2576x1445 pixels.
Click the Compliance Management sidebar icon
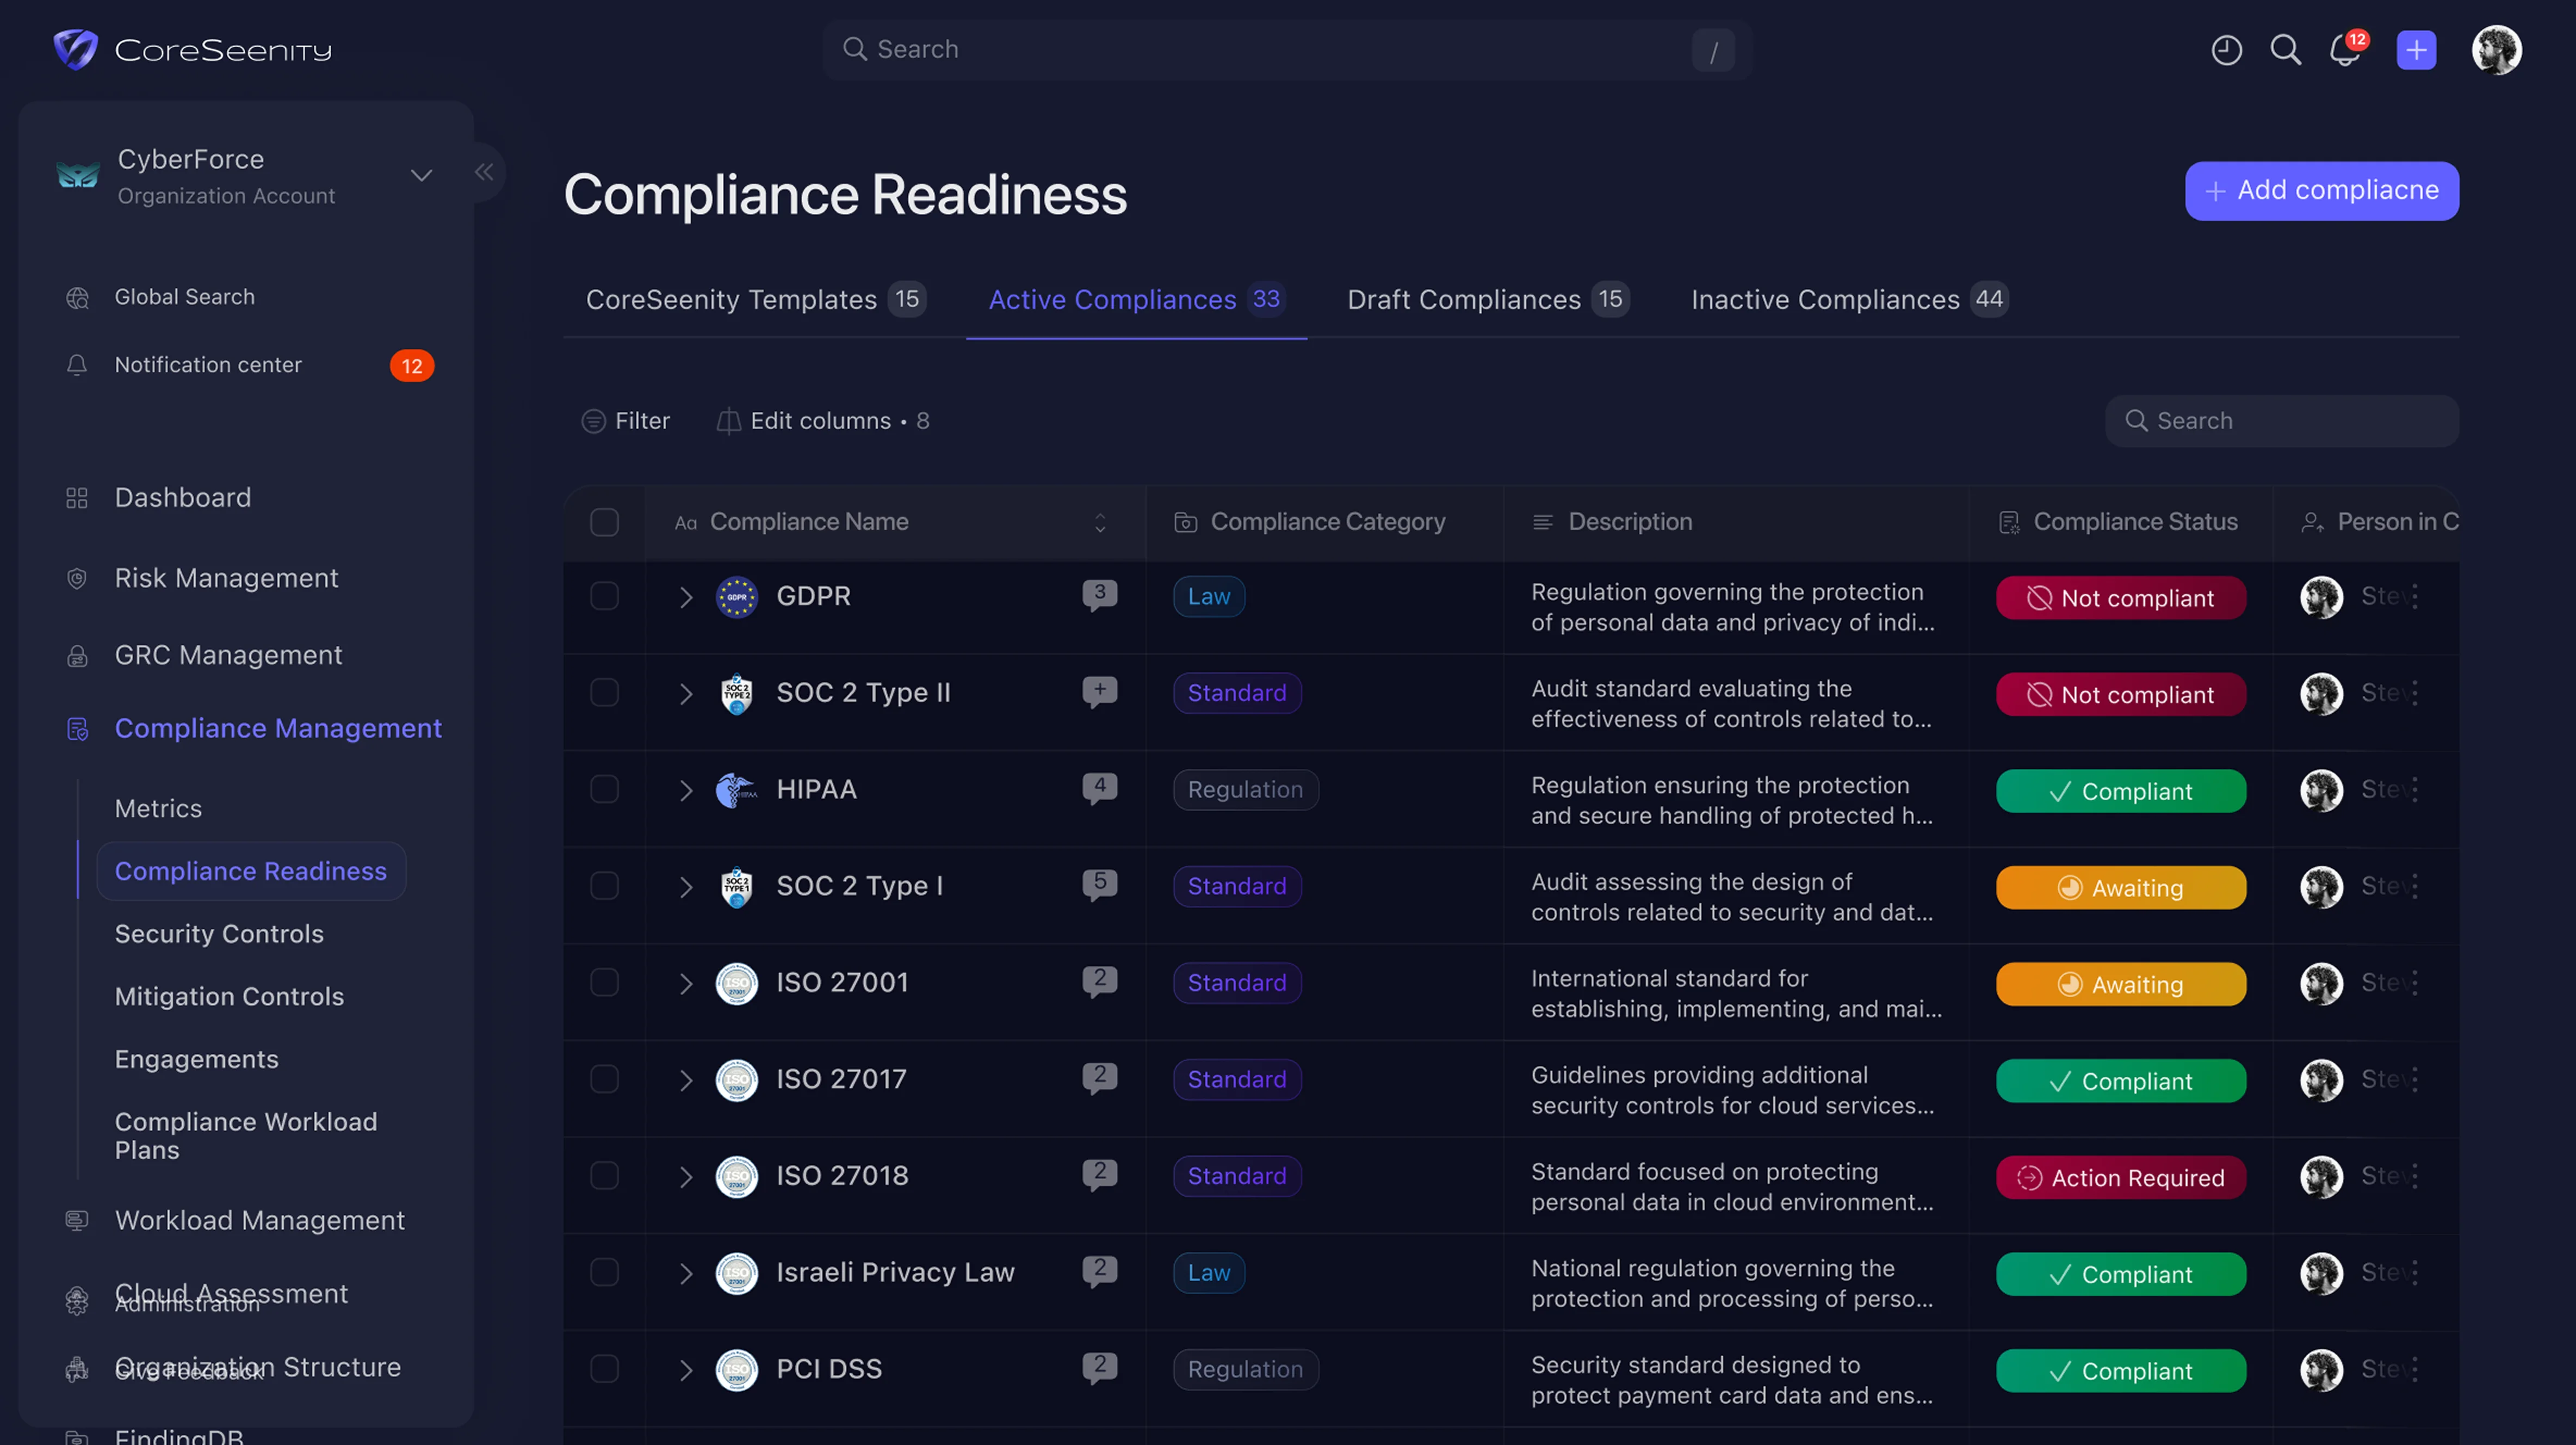click(77, 729)
